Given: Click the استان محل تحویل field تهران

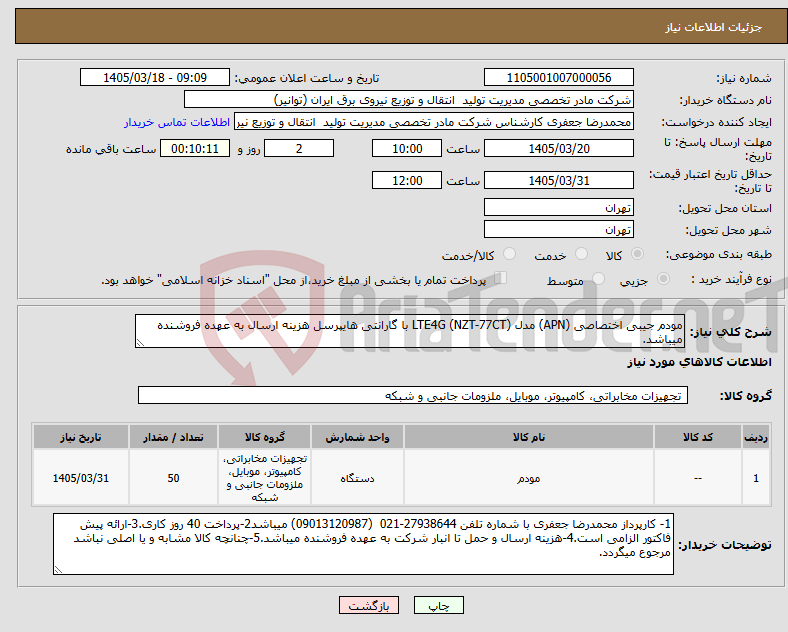Looking at the screenshot, I should tap(559, 207).
